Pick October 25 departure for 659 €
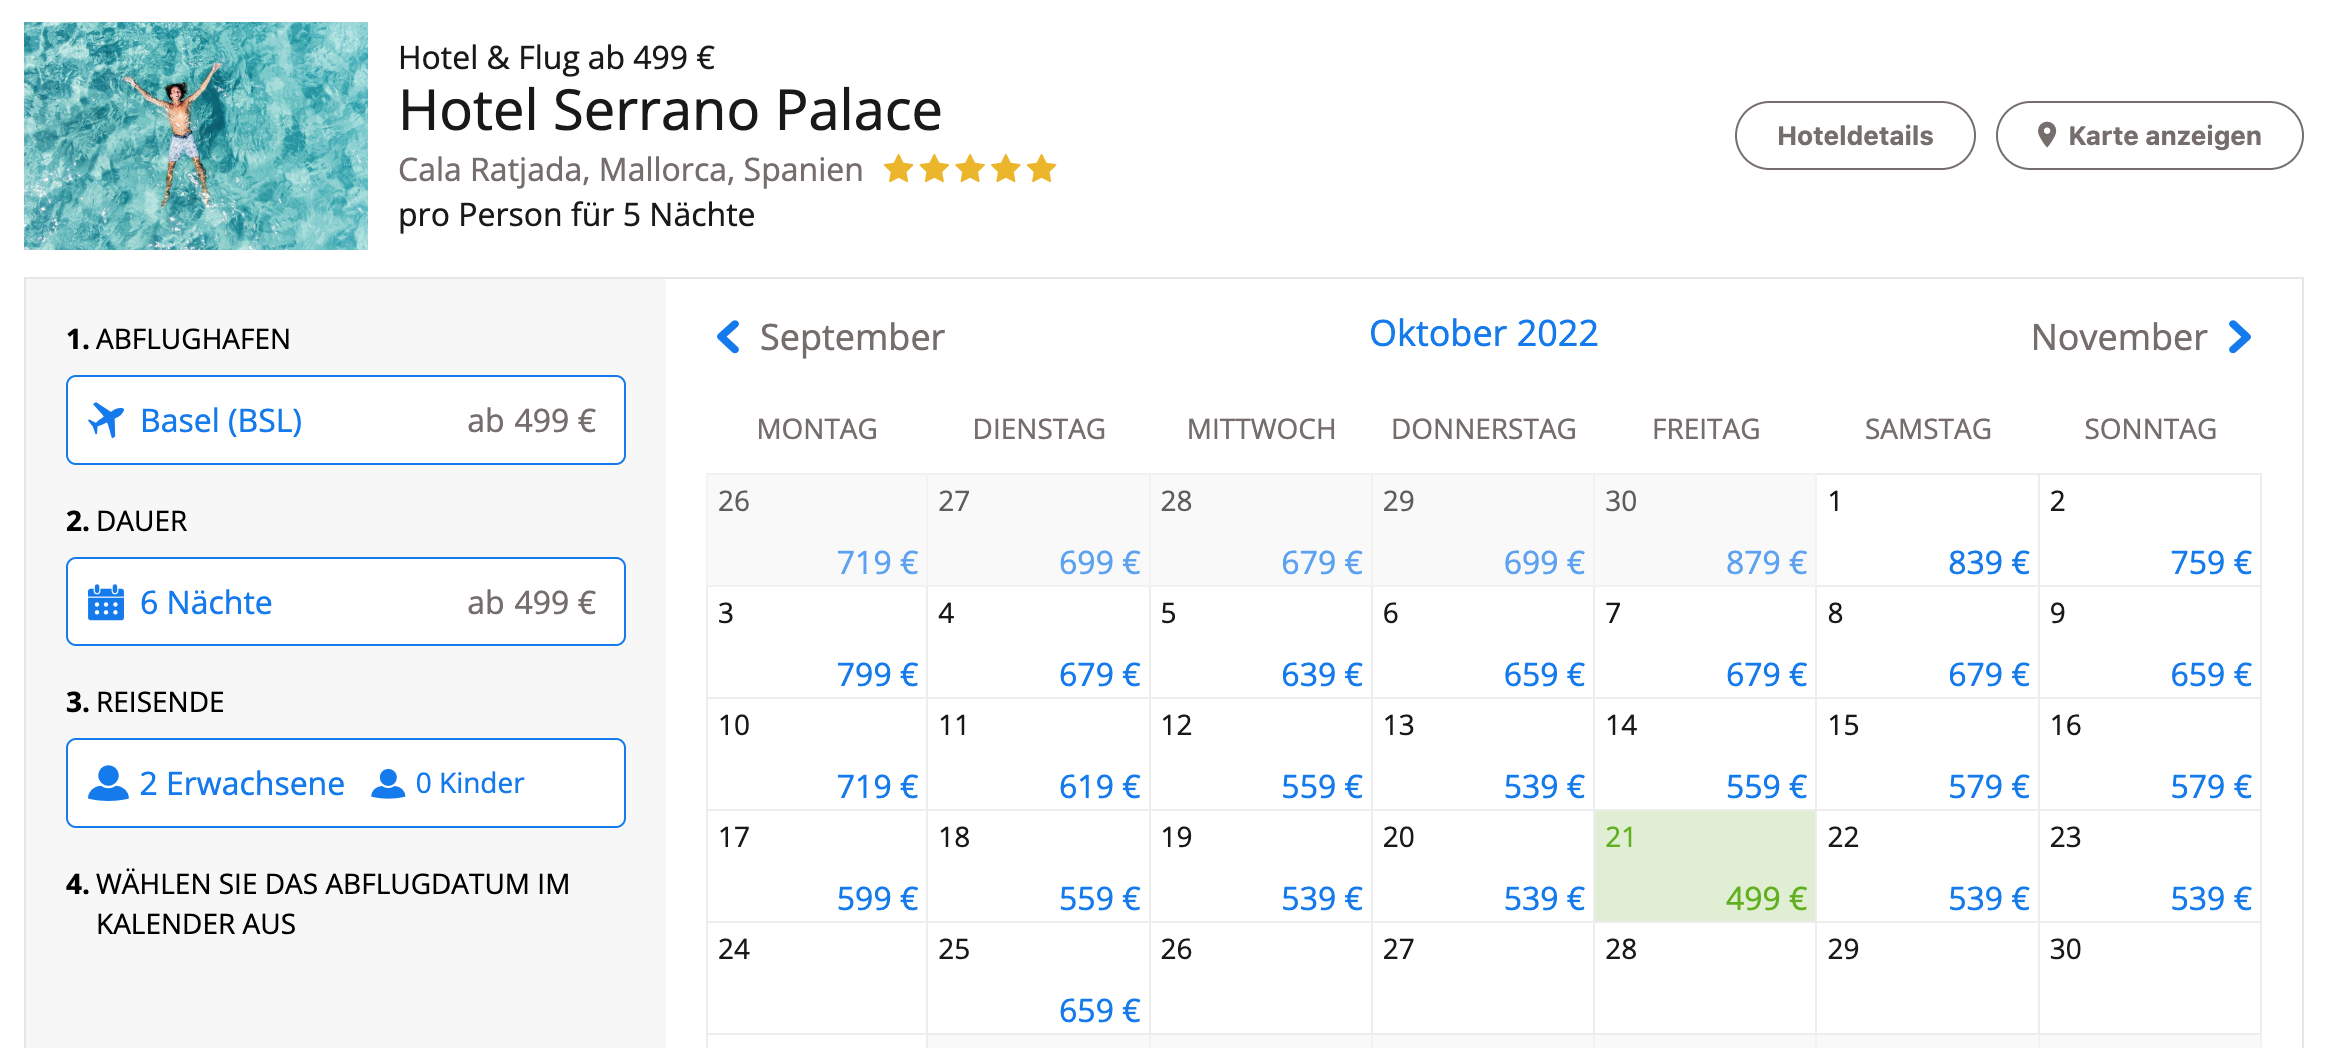Viewport: 2338px width, 1048px height. click(1038, 979)
